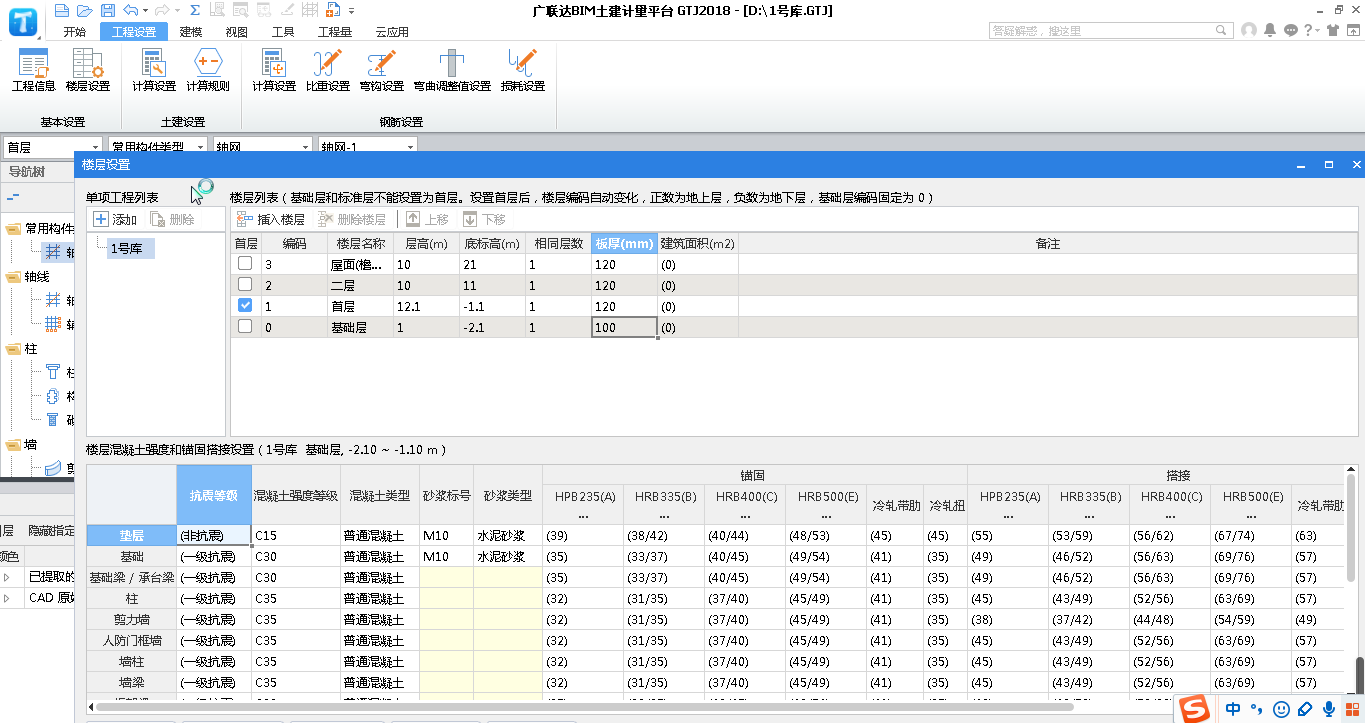This screenshot has width=1365, height=723.
Task: Open the 常用构件类型 dropdown
Action: (x=201, y=147)
